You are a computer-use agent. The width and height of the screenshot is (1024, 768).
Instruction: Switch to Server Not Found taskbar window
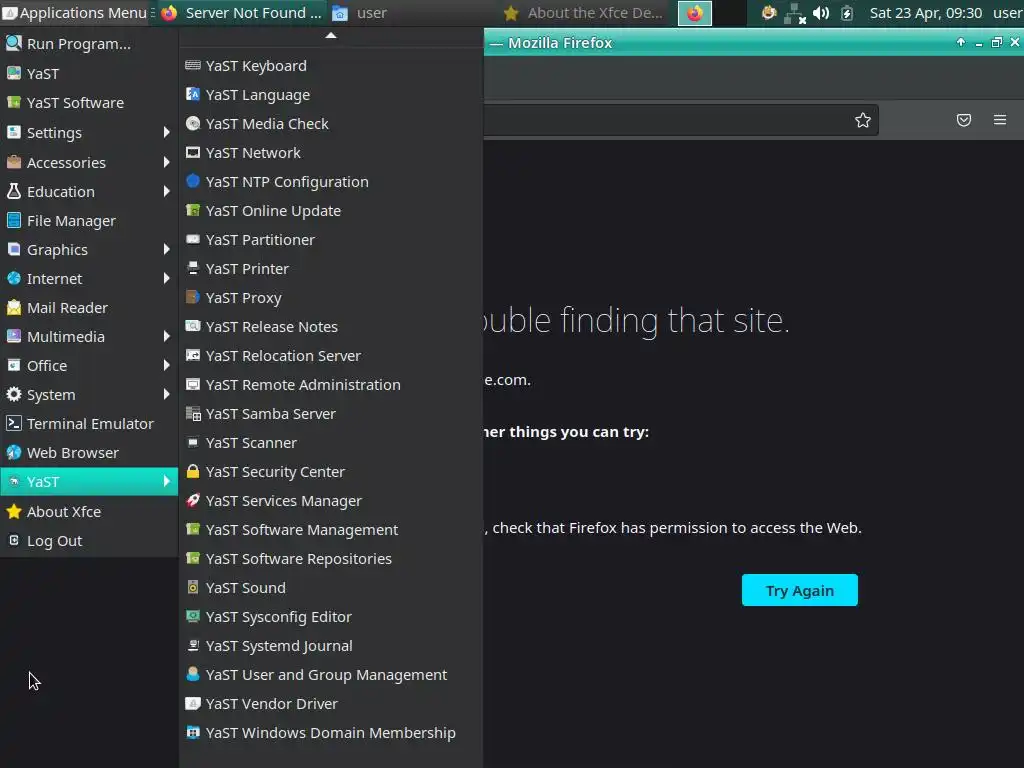pyautogui.click(x=242, y=13)
